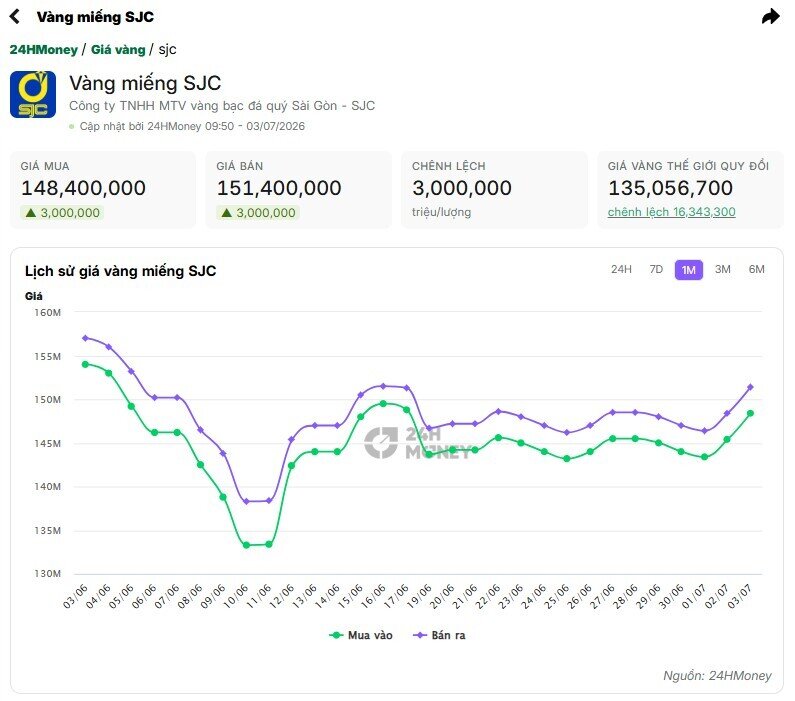The image size is (795, 701).
Task: Click the SJC company logo
Action: click(x=33, y=94)
